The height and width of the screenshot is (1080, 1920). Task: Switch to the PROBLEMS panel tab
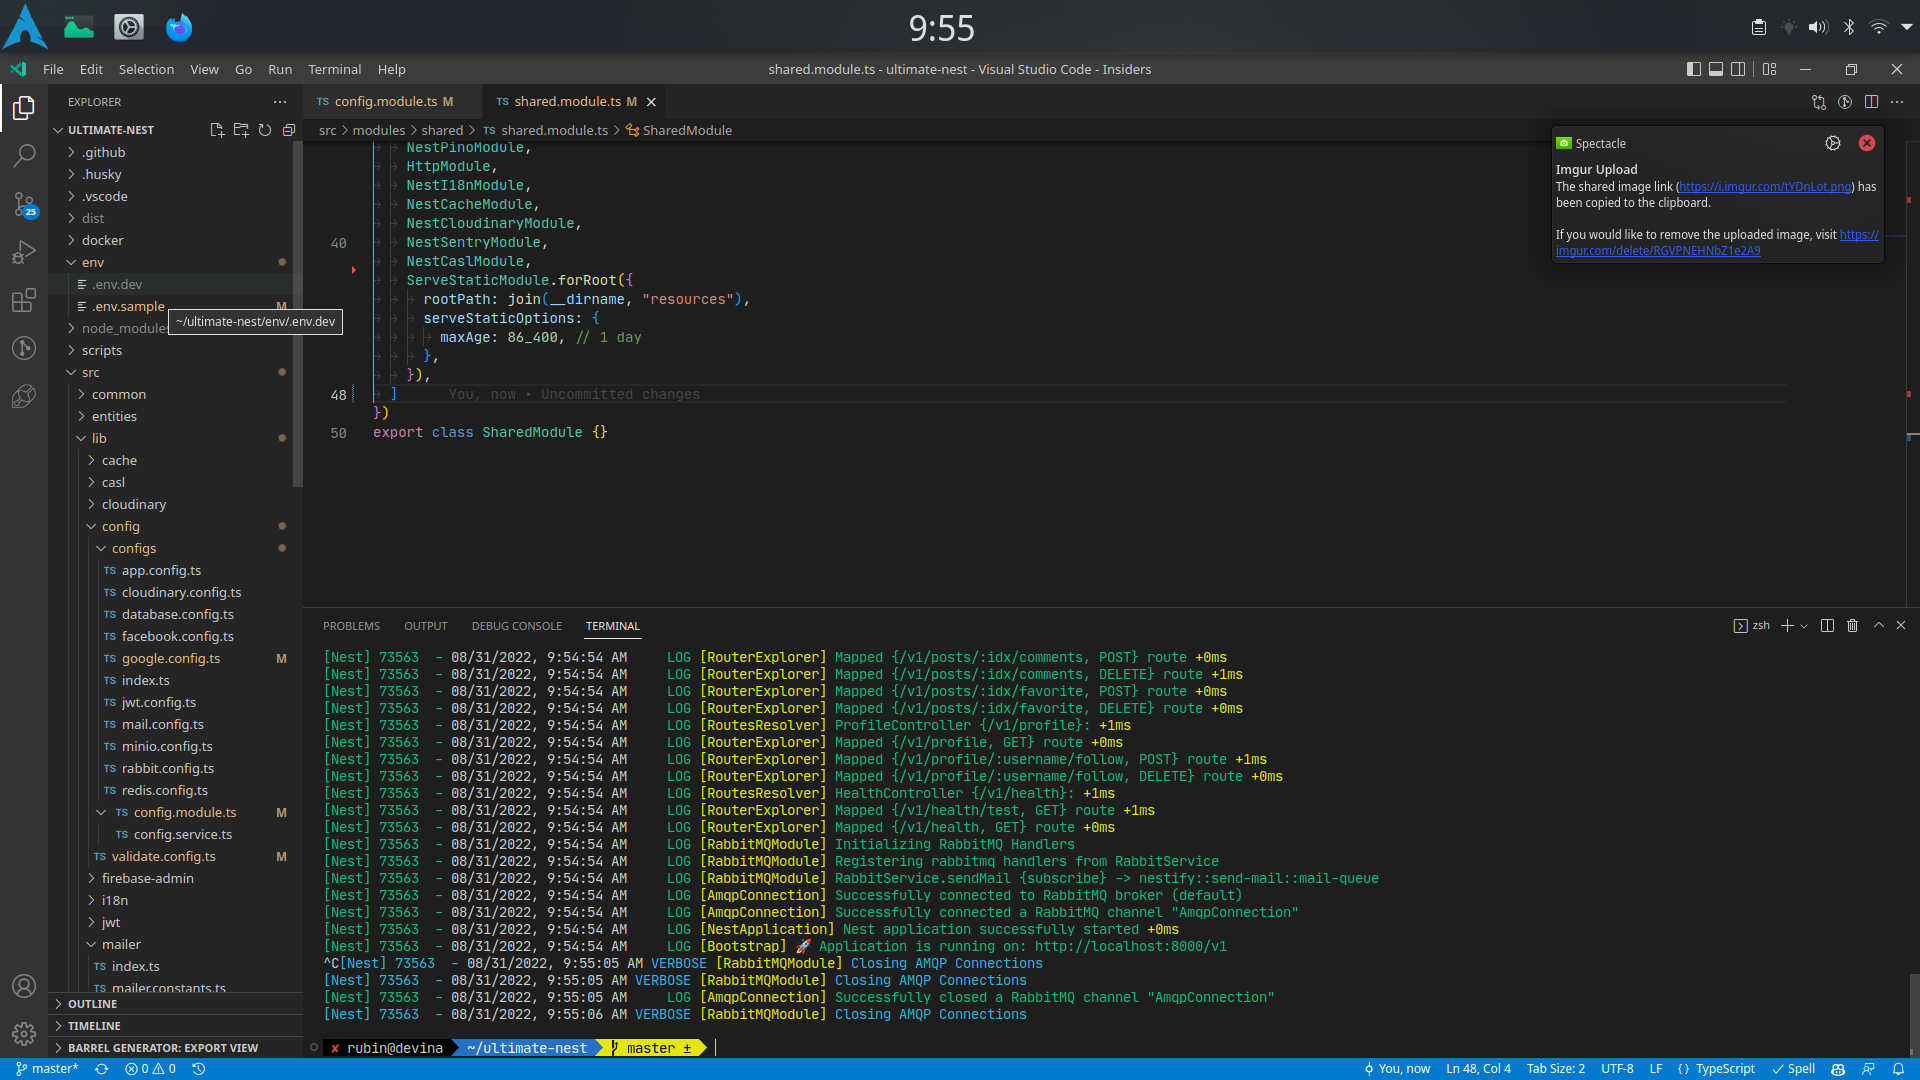click(x=351, y=626)
